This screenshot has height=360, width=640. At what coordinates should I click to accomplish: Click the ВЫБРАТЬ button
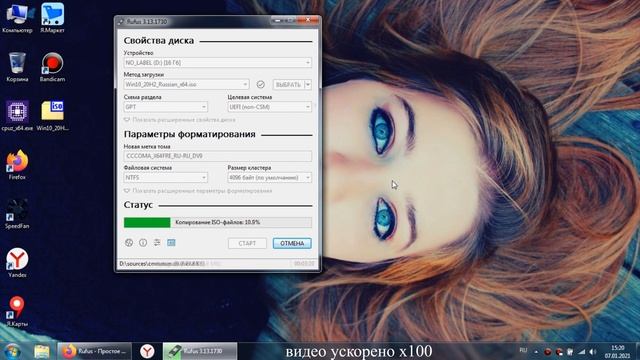click(288, 84)
